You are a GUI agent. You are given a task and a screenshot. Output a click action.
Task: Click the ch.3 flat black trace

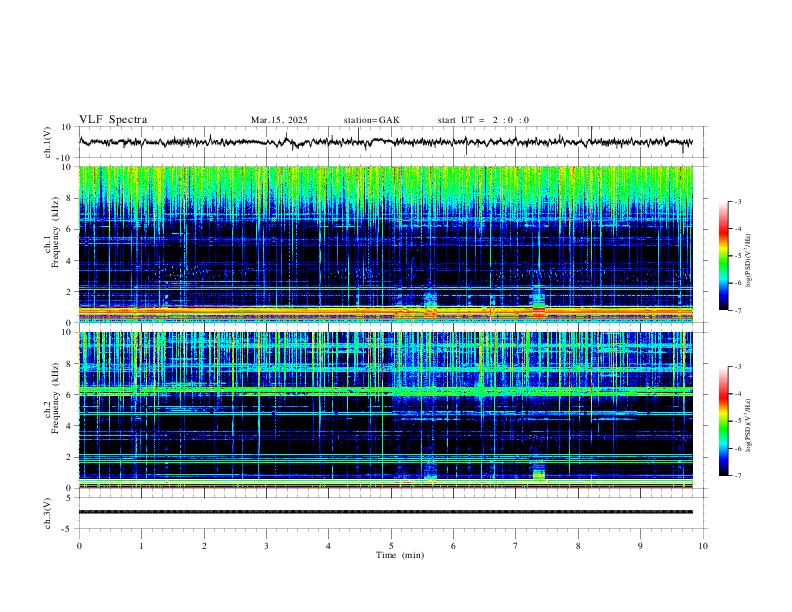386,512
